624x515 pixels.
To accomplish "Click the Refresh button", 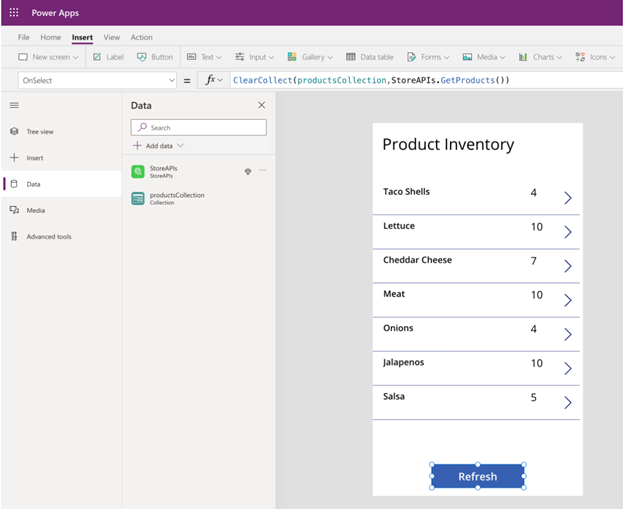I will pos(478,476).
